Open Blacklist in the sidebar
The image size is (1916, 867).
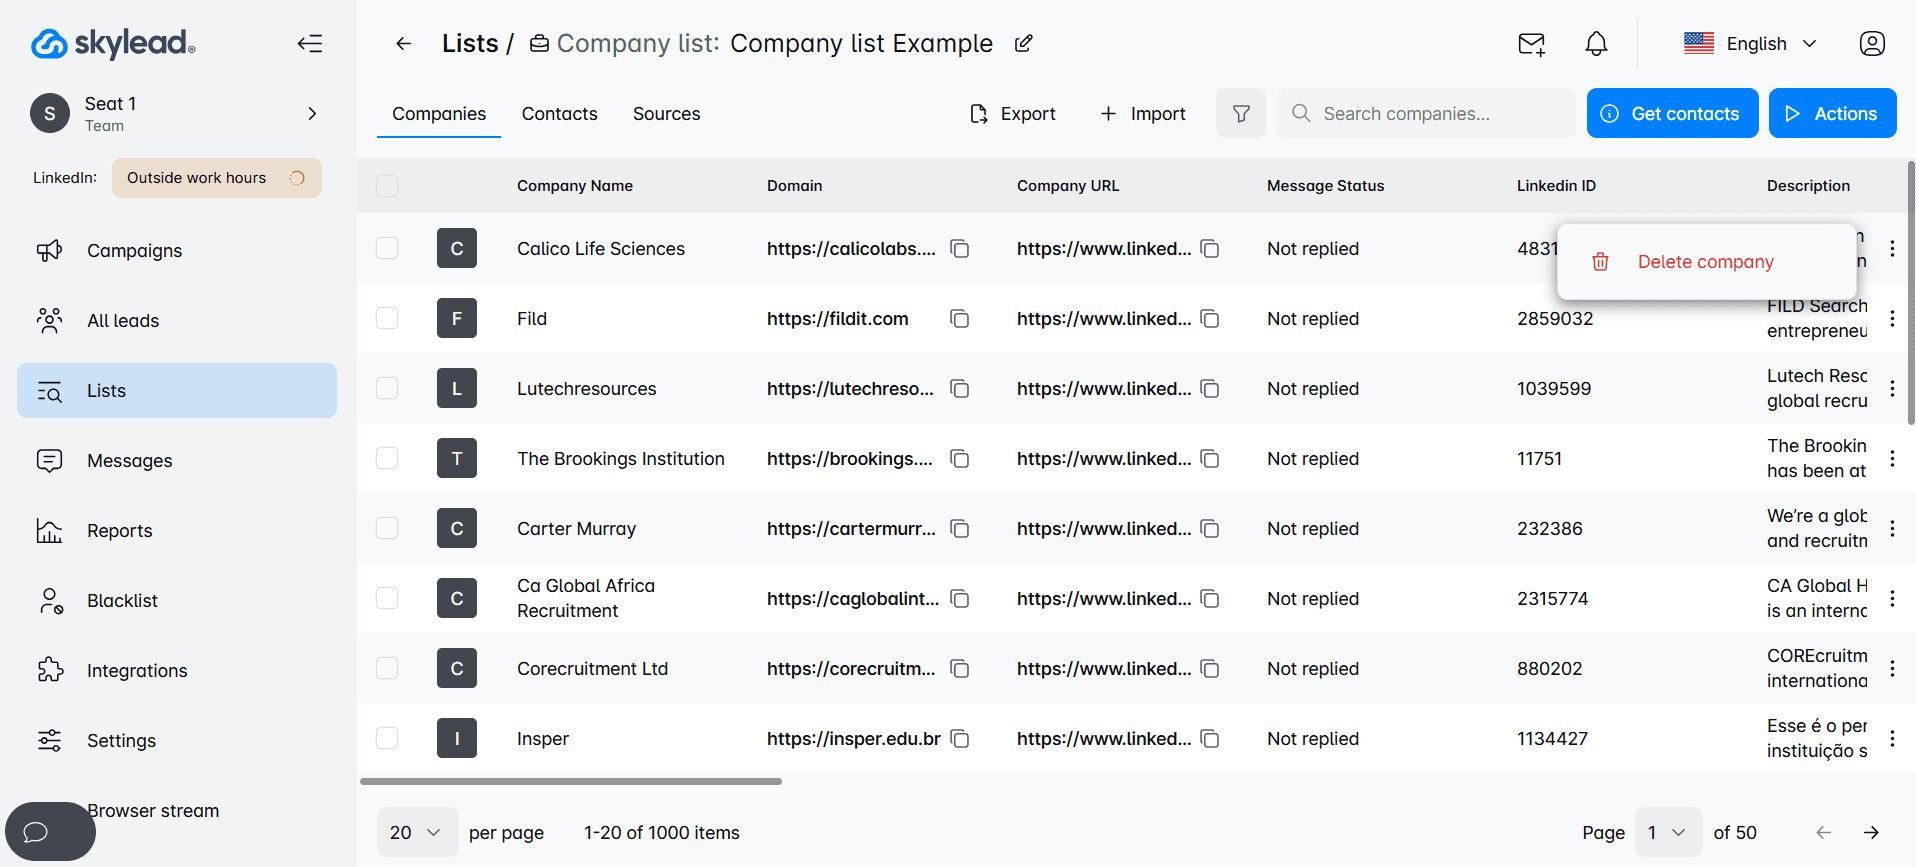coord(177,601)
